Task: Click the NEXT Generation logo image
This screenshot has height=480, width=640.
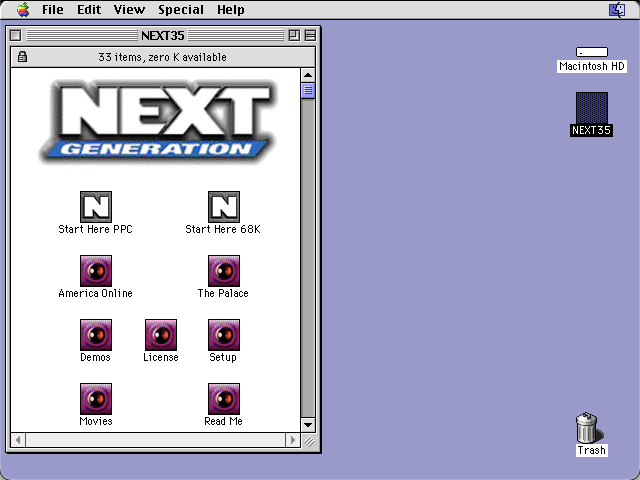Action: point(158,123)
